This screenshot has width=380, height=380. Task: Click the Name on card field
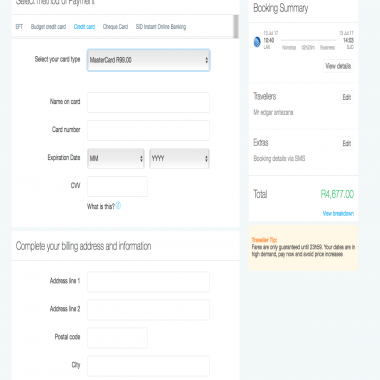[149, 102]
